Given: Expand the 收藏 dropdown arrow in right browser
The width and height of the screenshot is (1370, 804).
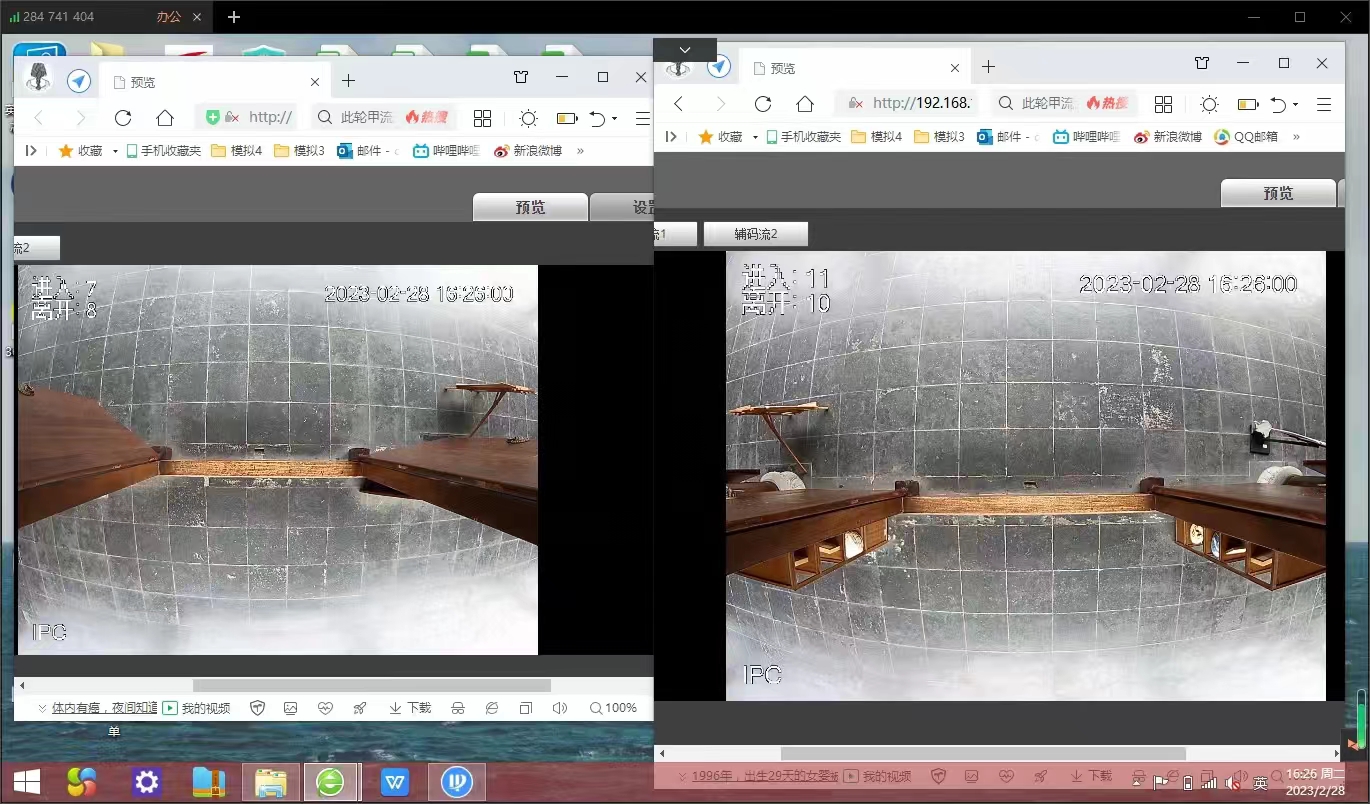Looking at the screenshot, I should [x=755, y=137].
